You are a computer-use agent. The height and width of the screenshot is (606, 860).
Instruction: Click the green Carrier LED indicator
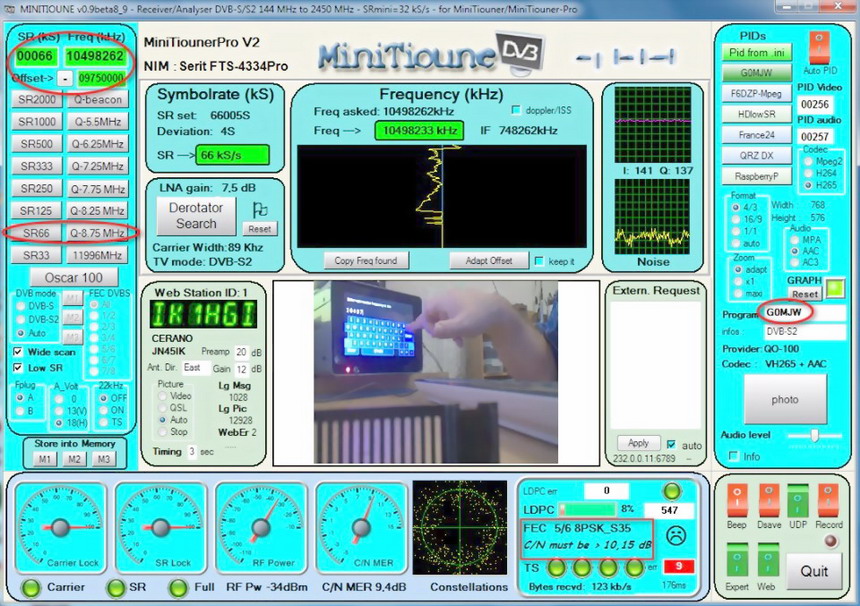pyautogui.click(x=31, y=587)
